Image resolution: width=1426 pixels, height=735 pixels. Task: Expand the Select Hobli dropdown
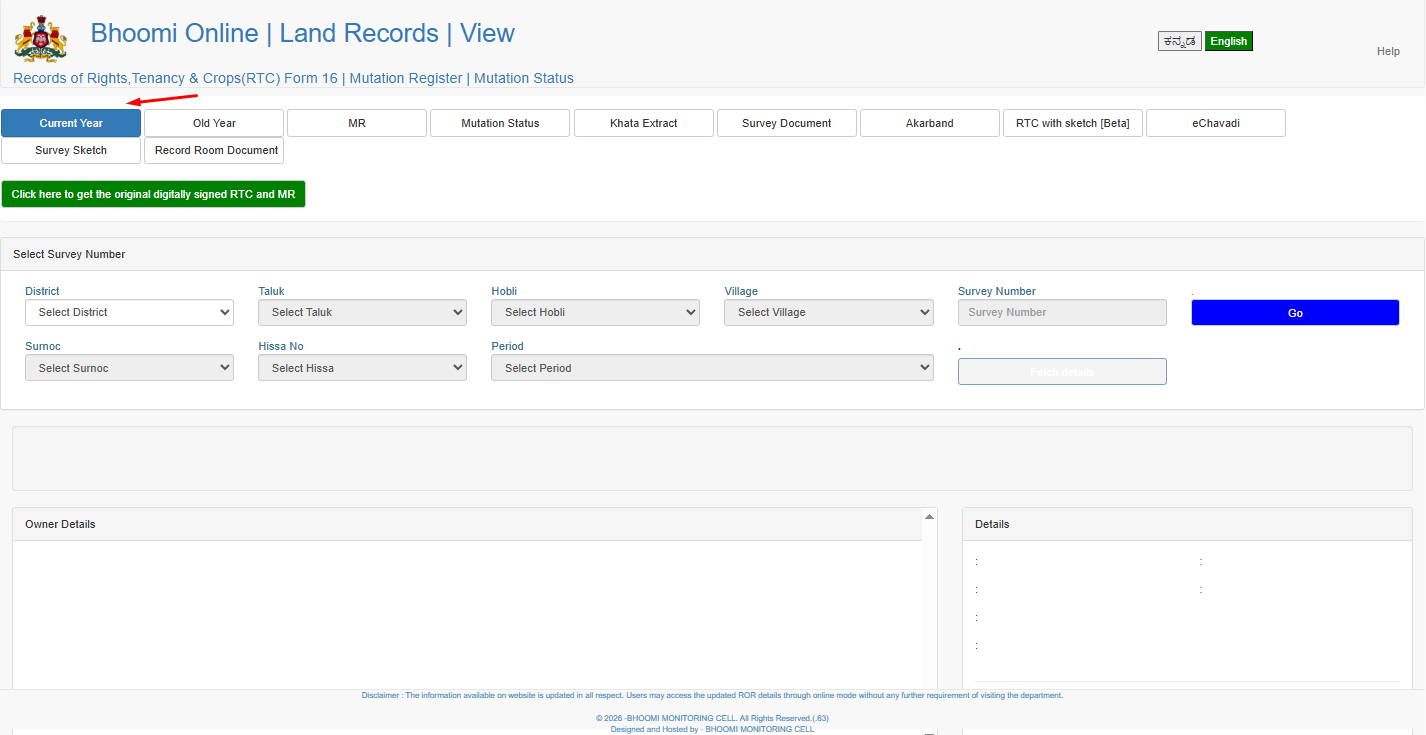[595, 313]
